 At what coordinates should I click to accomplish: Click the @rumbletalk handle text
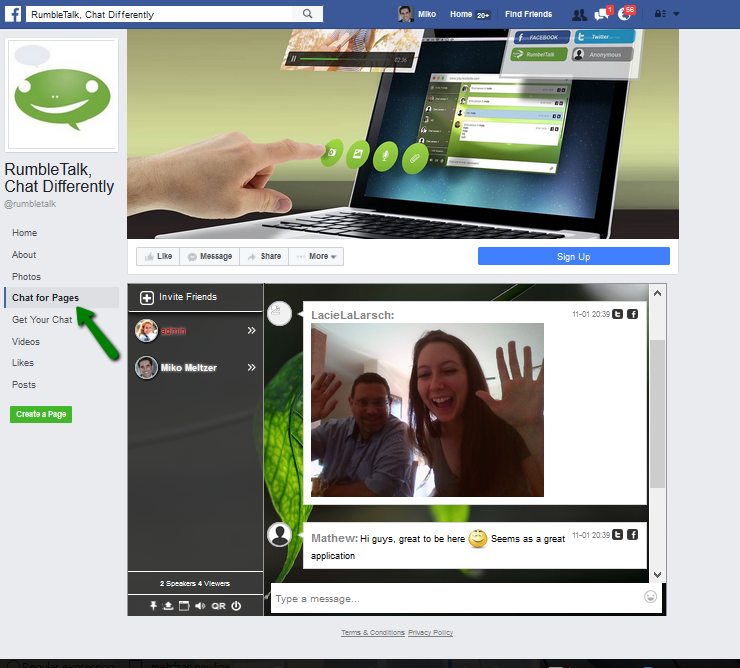coord(30,204)
